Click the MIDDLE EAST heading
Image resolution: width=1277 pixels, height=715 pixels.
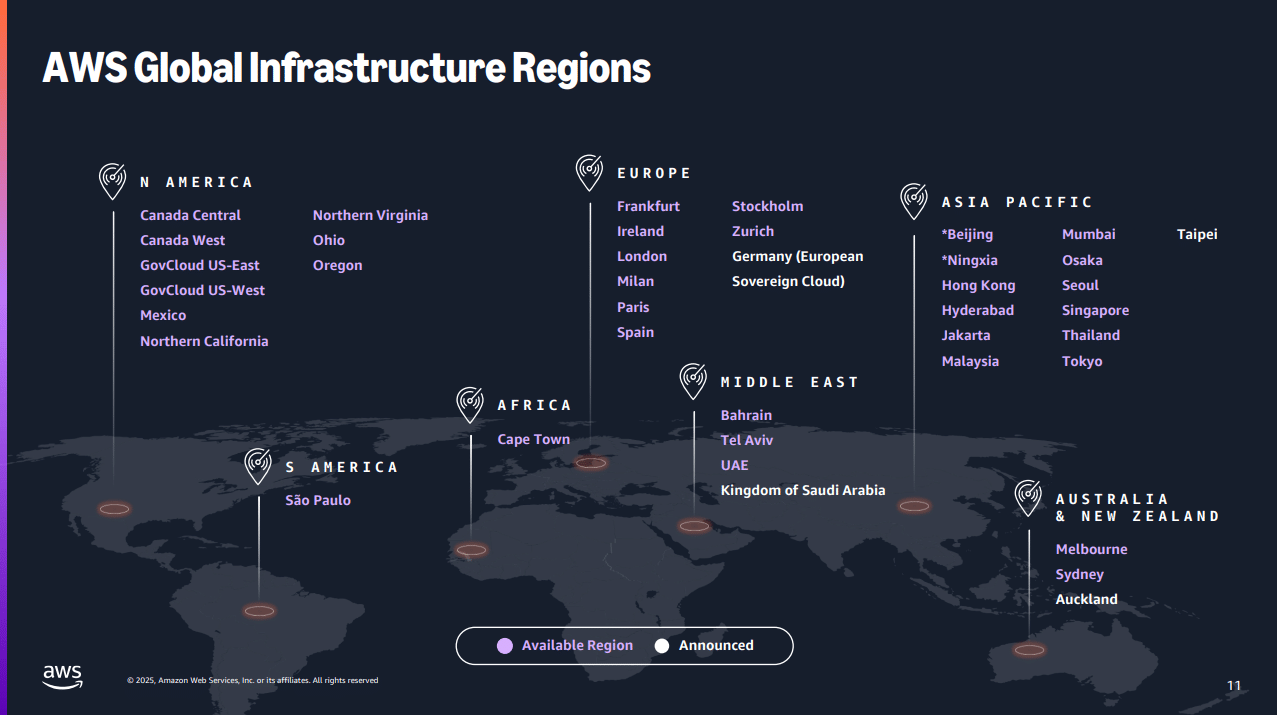click(789, 382)
